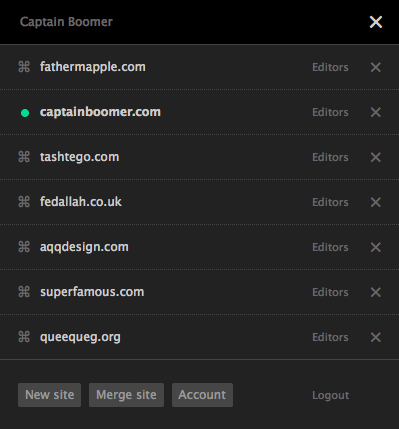Delete queequeg.org via its X icon

(376, 337)
